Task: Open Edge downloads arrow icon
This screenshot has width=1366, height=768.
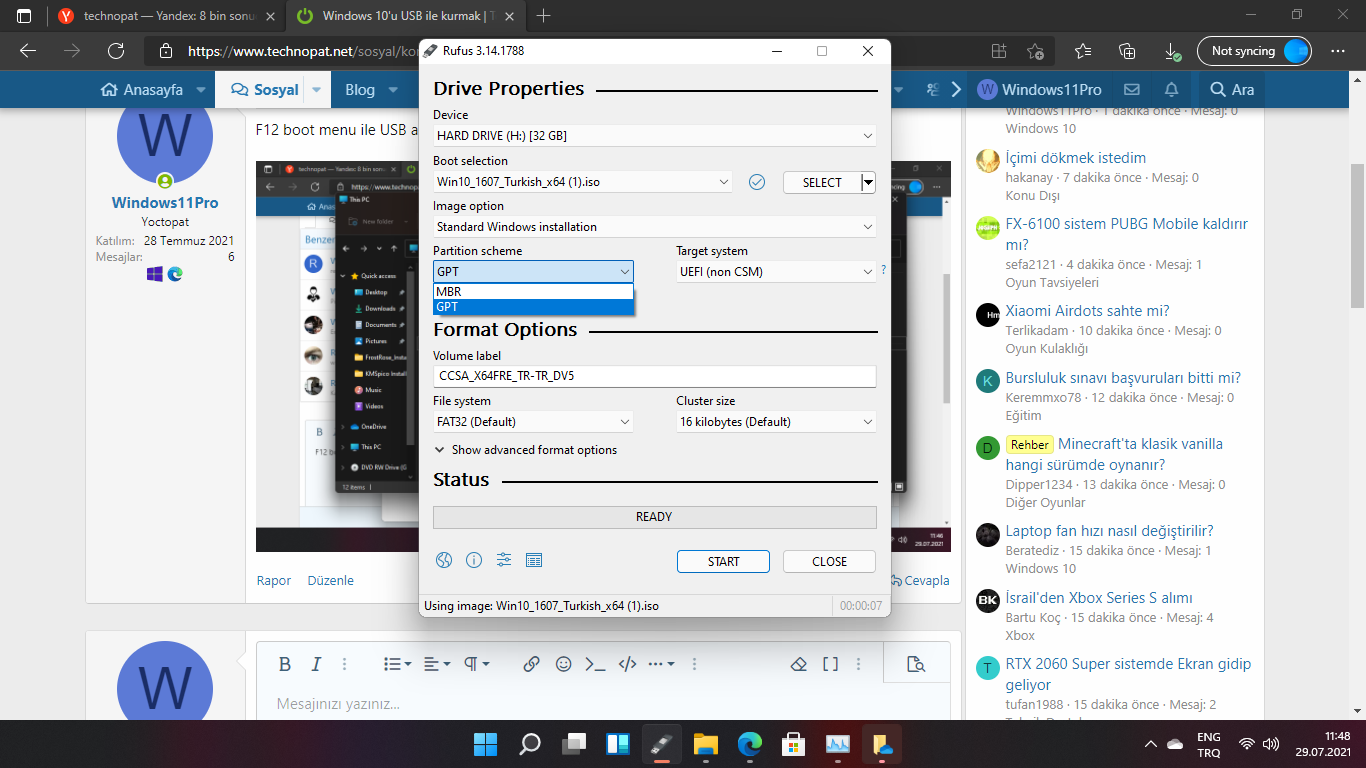Action: point(1171,51)
